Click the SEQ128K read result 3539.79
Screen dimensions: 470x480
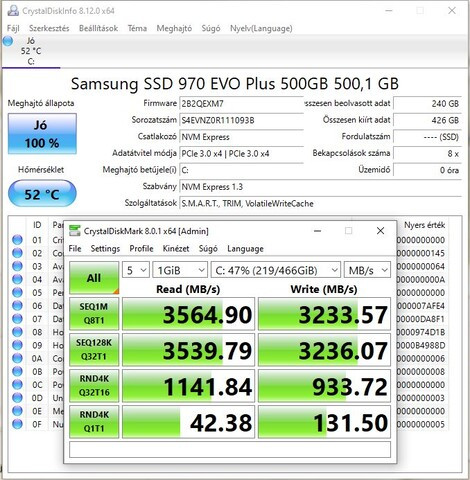(x=188, y=350)
